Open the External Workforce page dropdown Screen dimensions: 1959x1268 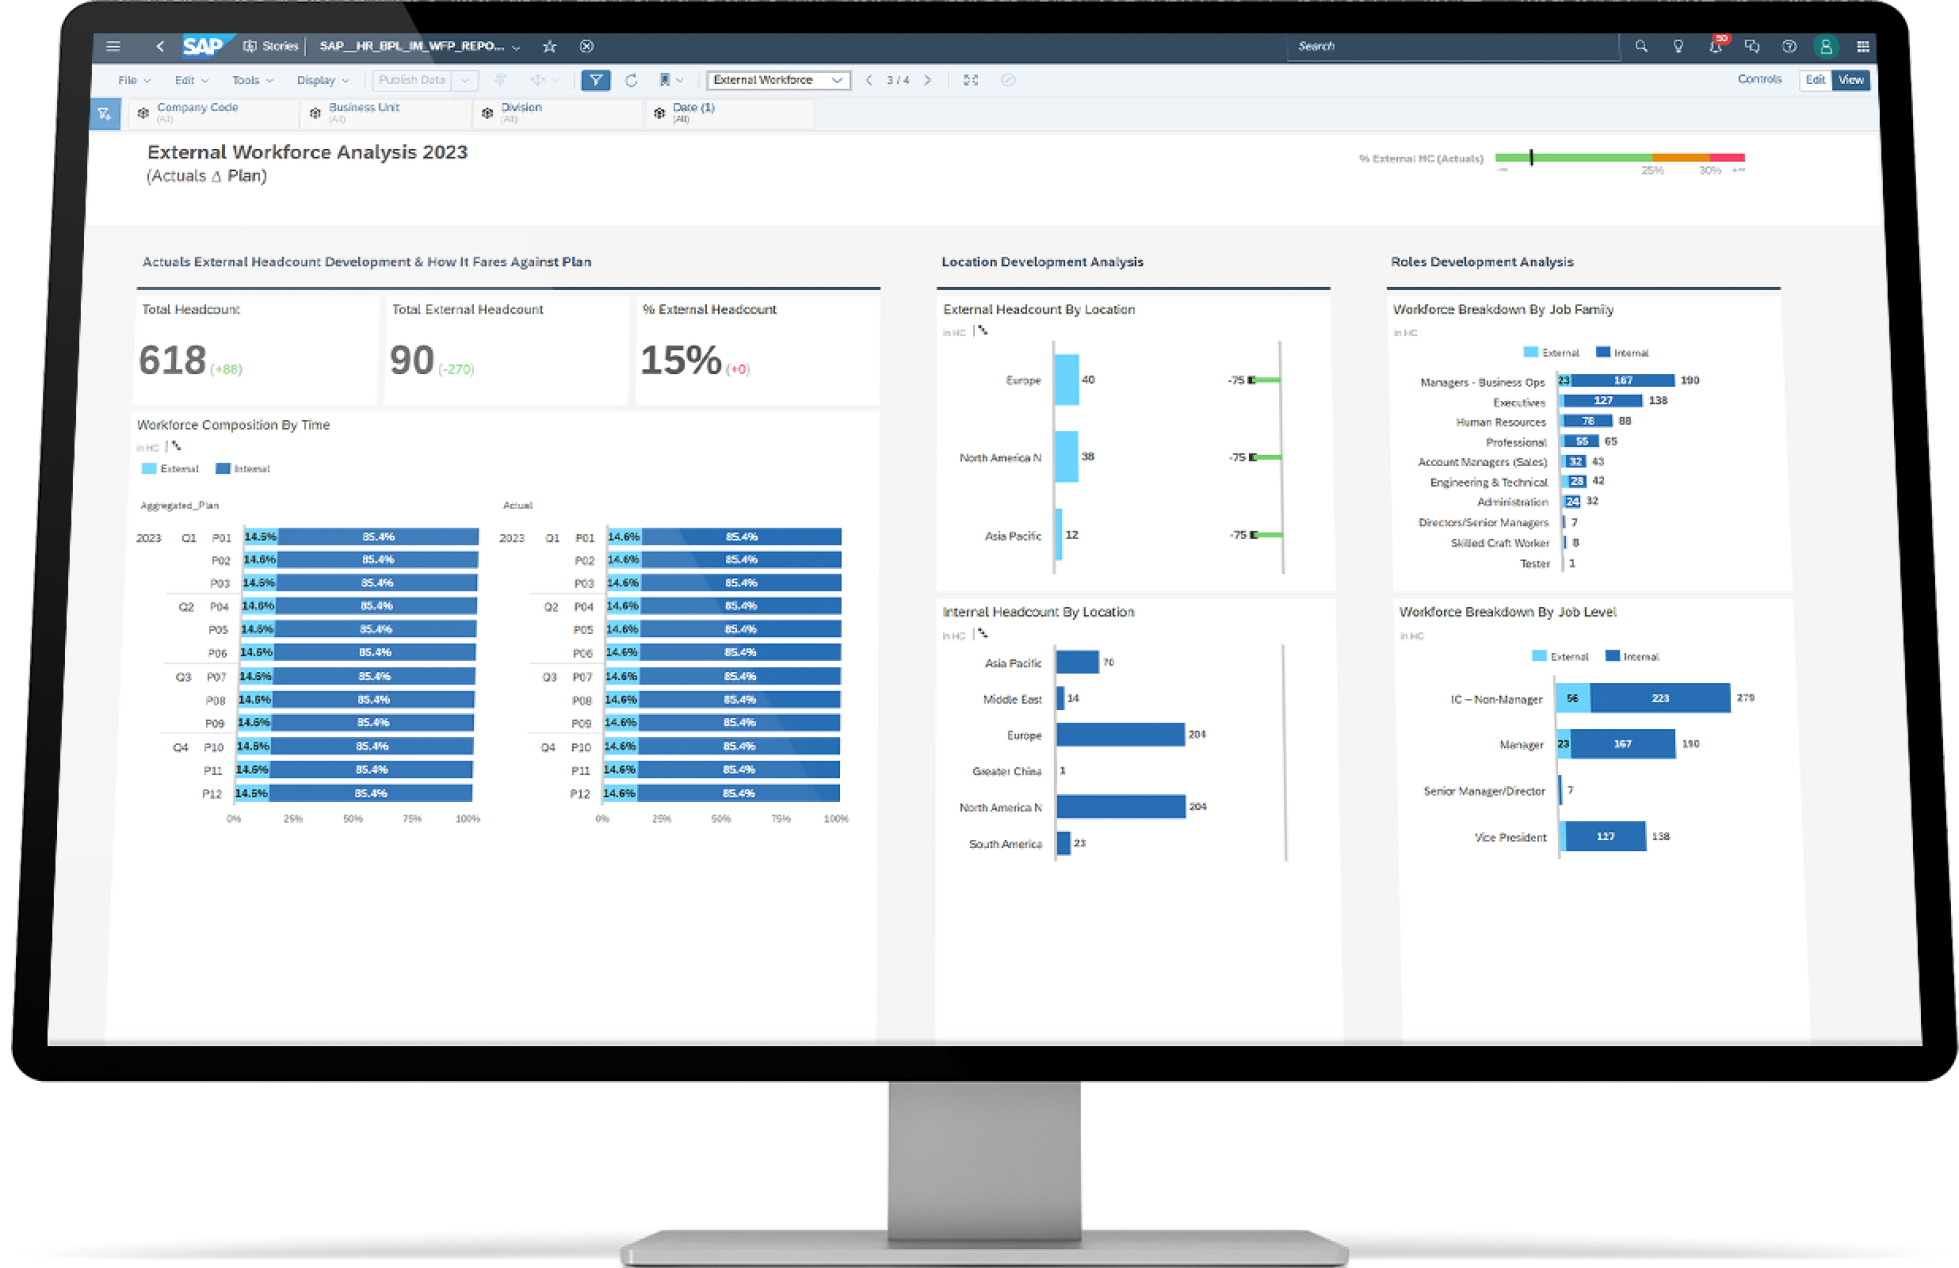(778, 80)
